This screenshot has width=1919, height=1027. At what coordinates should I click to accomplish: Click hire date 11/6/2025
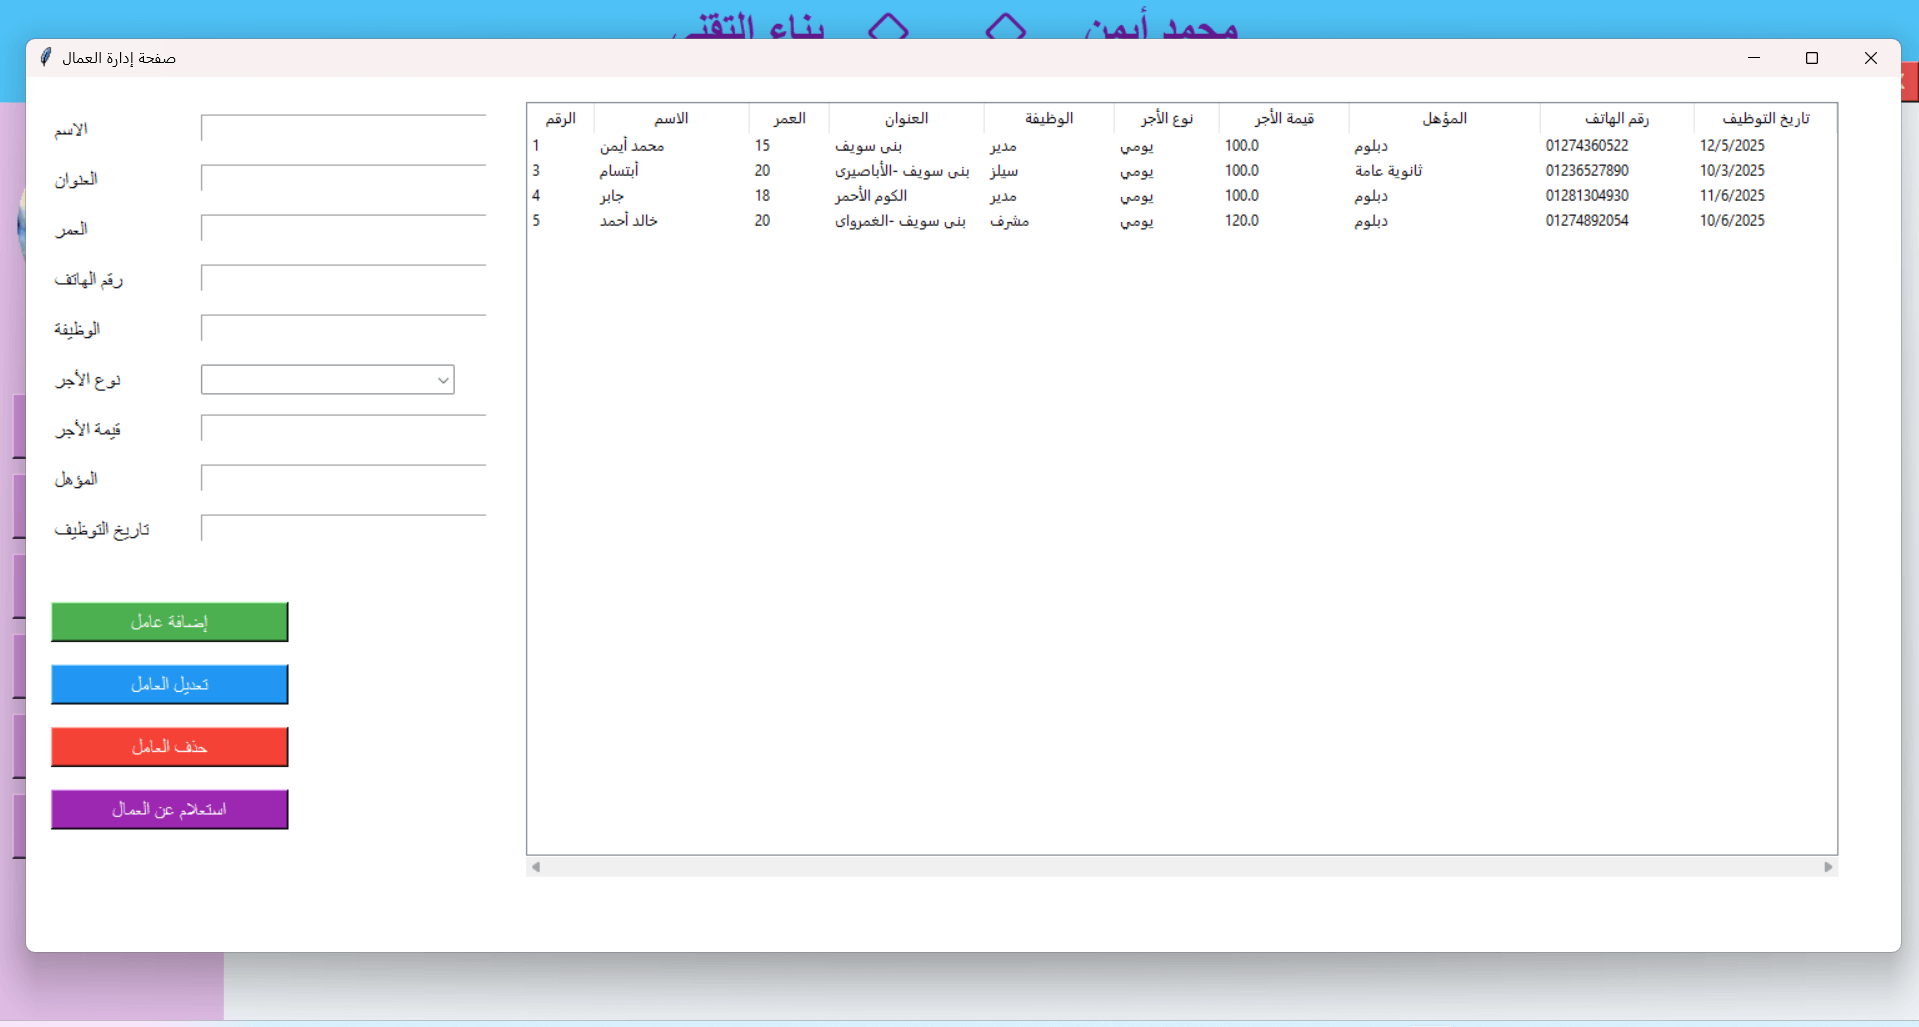pyautogui.click(x=1732, y=196)
